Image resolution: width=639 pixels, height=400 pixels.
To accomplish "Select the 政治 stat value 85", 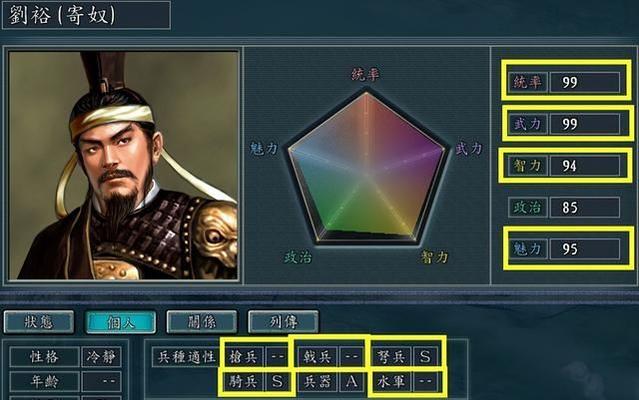I will 585,207.
